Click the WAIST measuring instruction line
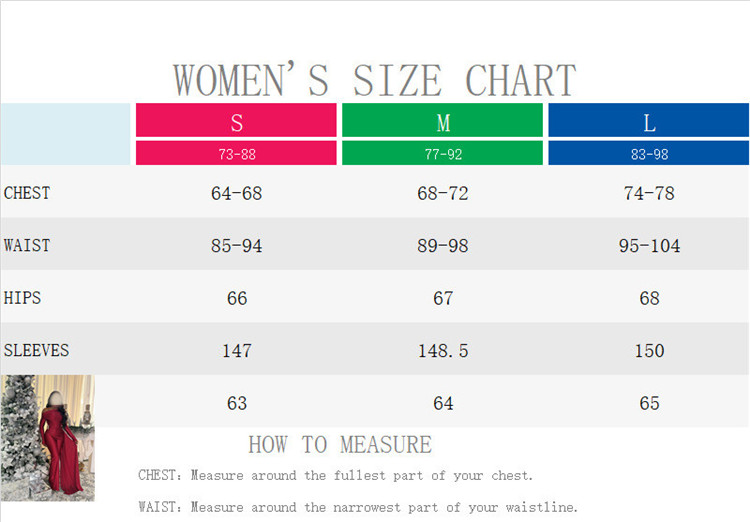 (x=358, y=507)
